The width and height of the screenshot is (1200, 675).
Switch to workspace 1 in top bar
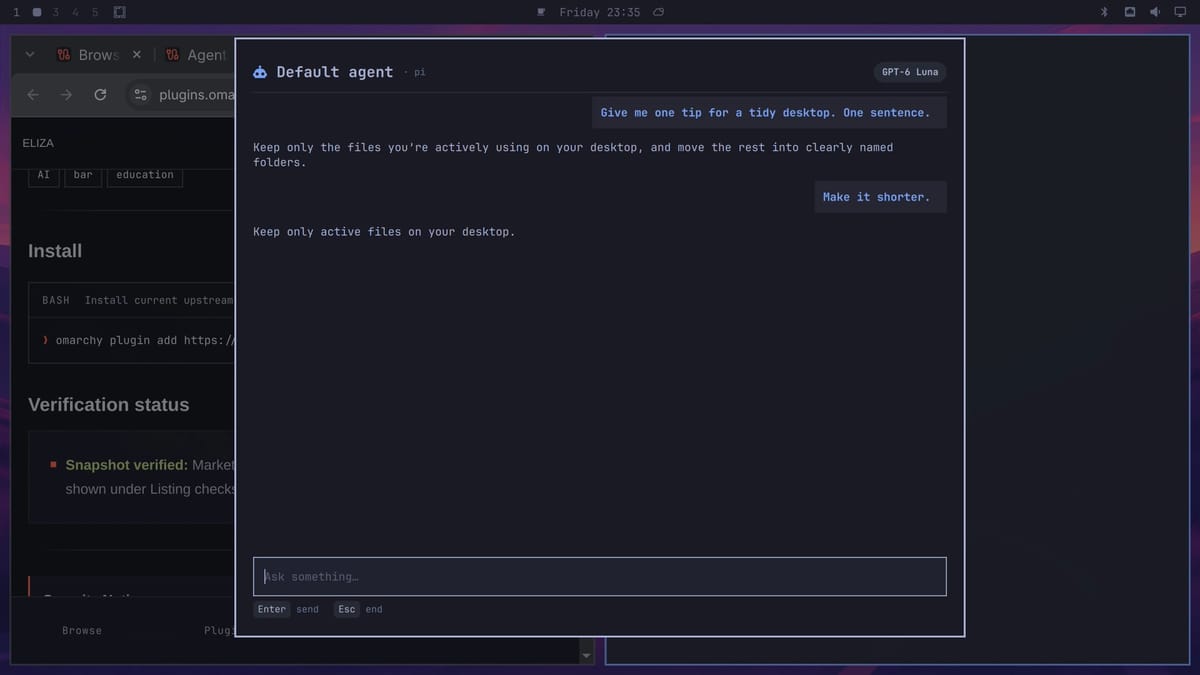pyautogui.click(x=16, y=12)
